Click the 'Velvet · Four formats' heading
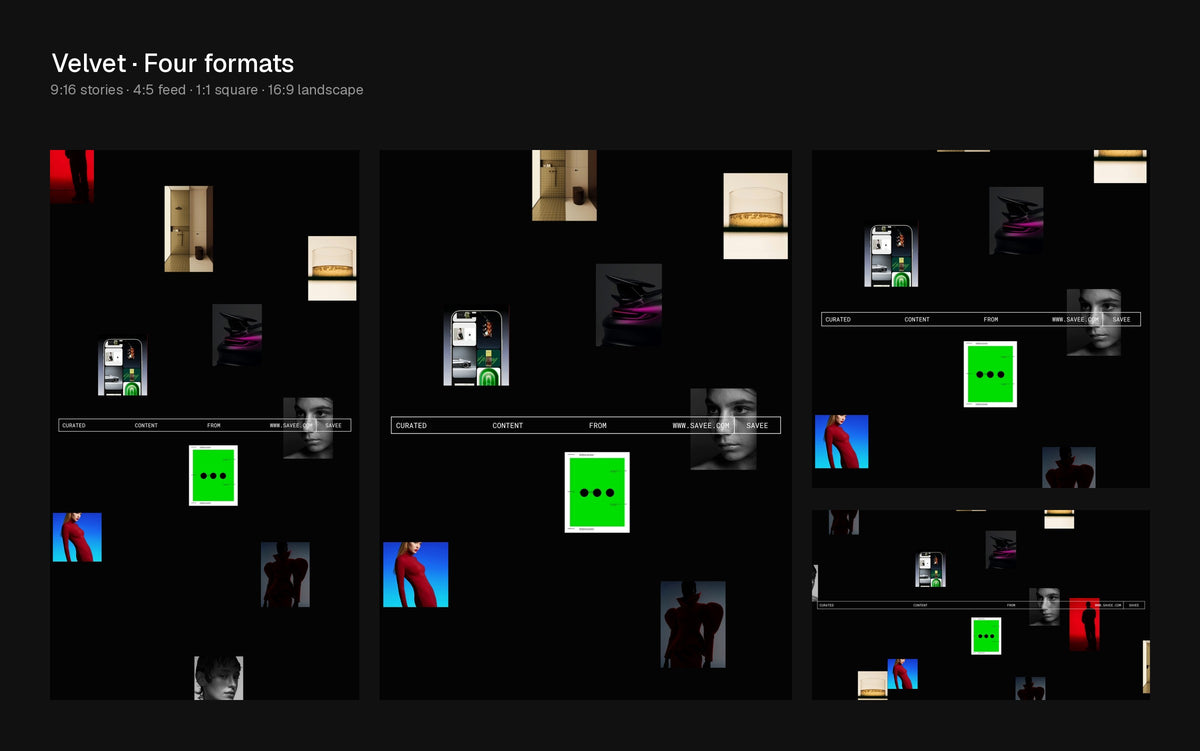1200x751 pixels. 173,63
